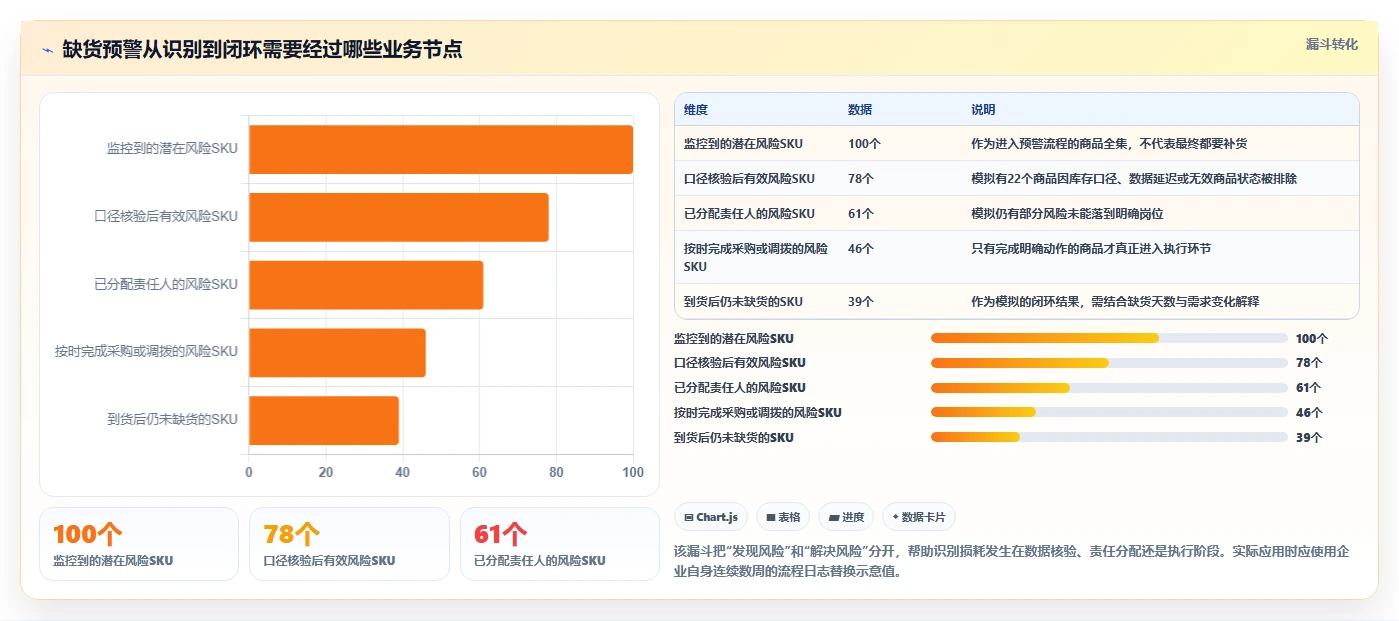1399x621 pixels.
Task: Select the 说明 column header
Action: coord(983,109)
